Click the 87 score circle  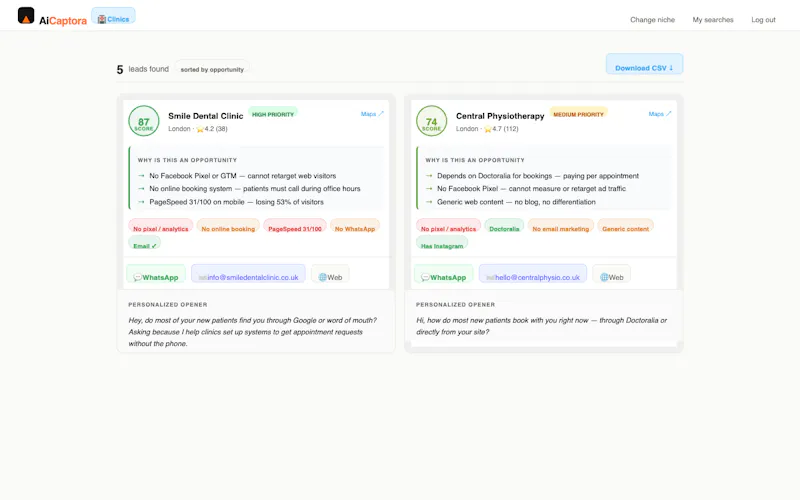coord(144,121)
